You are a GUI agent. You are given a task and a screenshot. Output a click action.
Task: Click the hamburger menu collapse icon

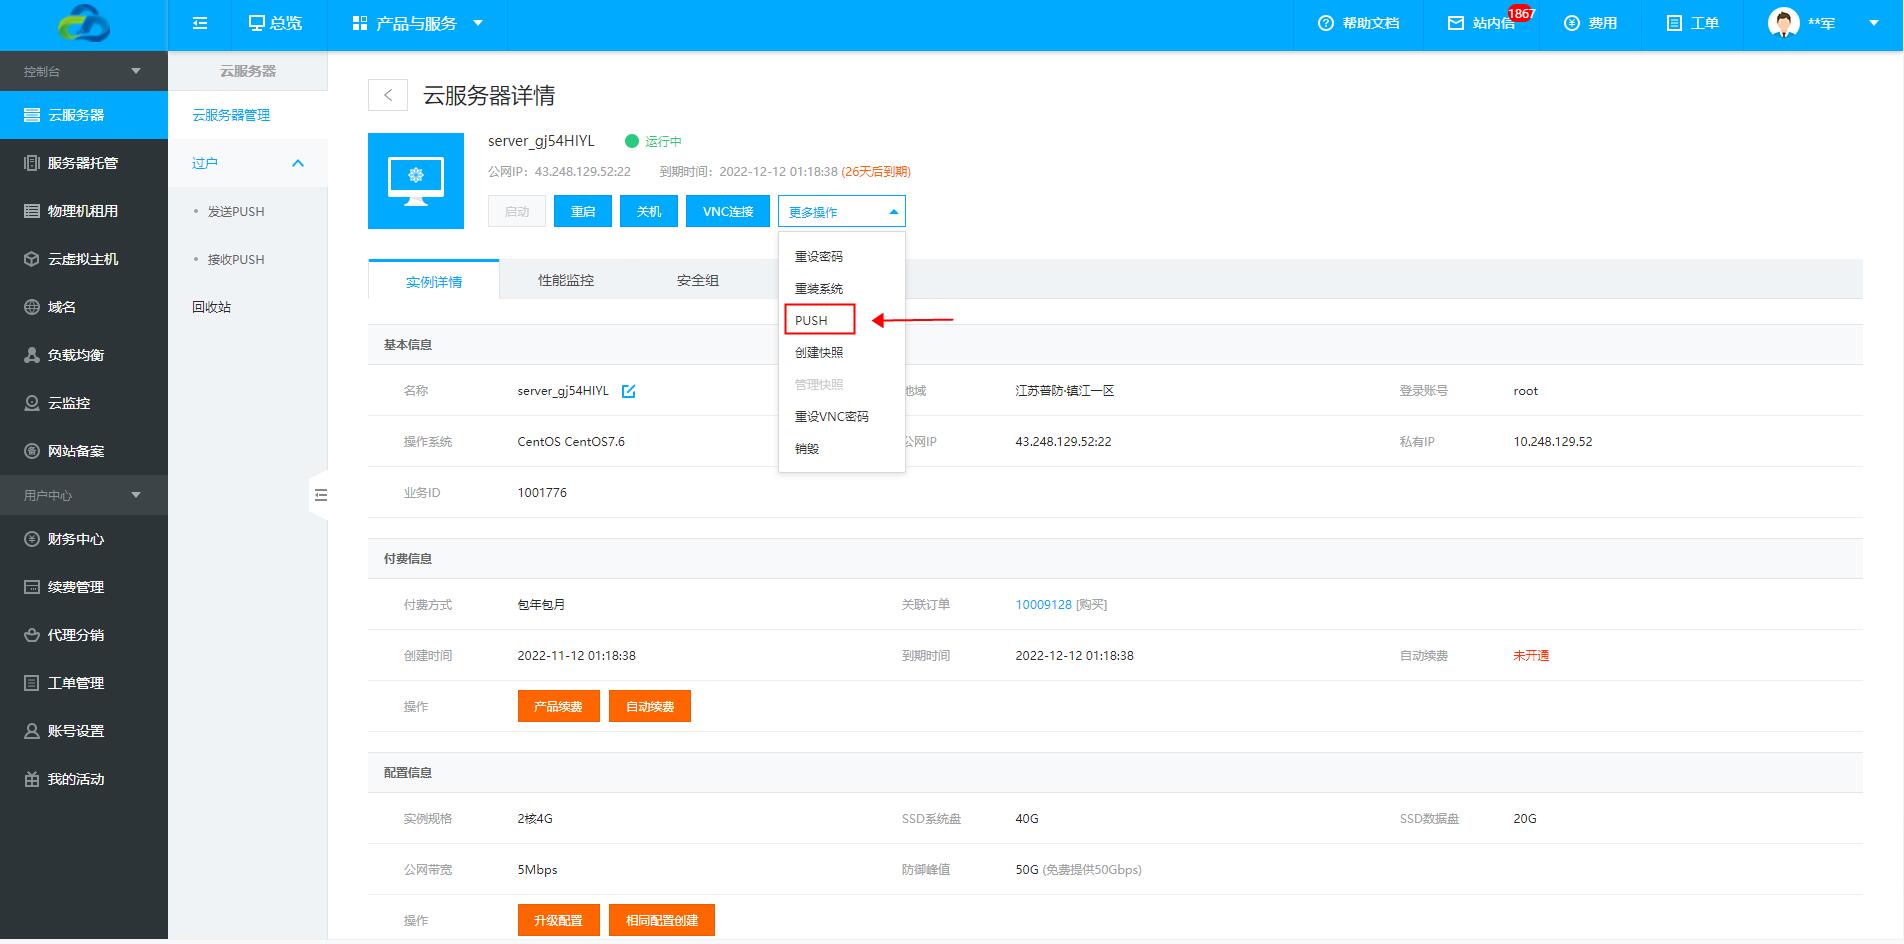click(200, 23)
